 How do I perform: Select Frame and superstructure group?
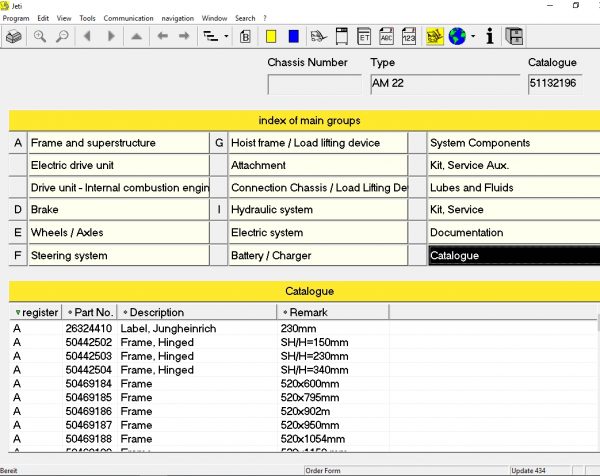click(x=119, y=143)
